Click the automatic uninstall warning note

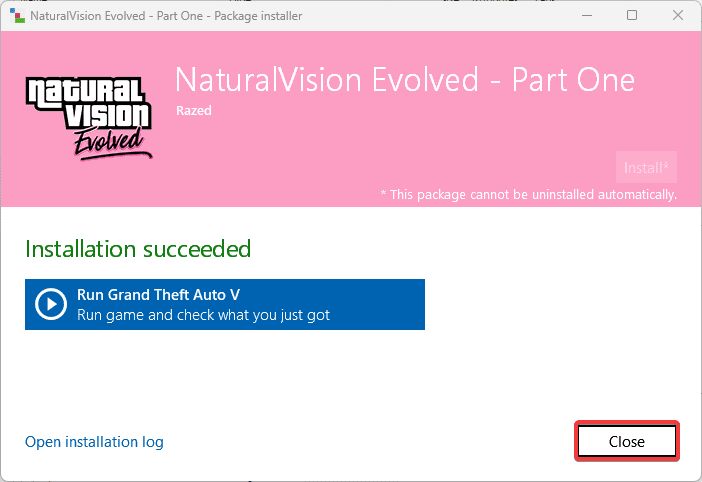528,194
